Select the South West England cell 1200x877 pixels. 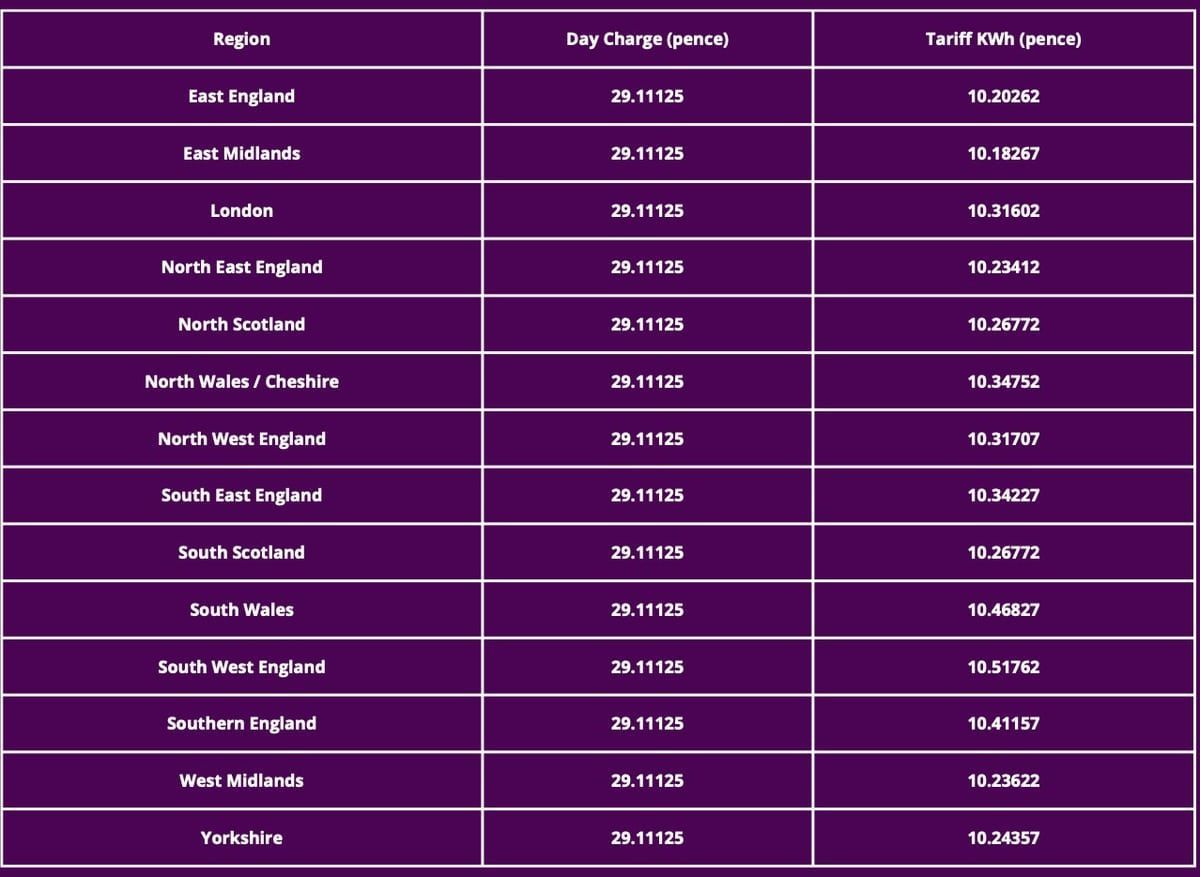click(241, 667)
